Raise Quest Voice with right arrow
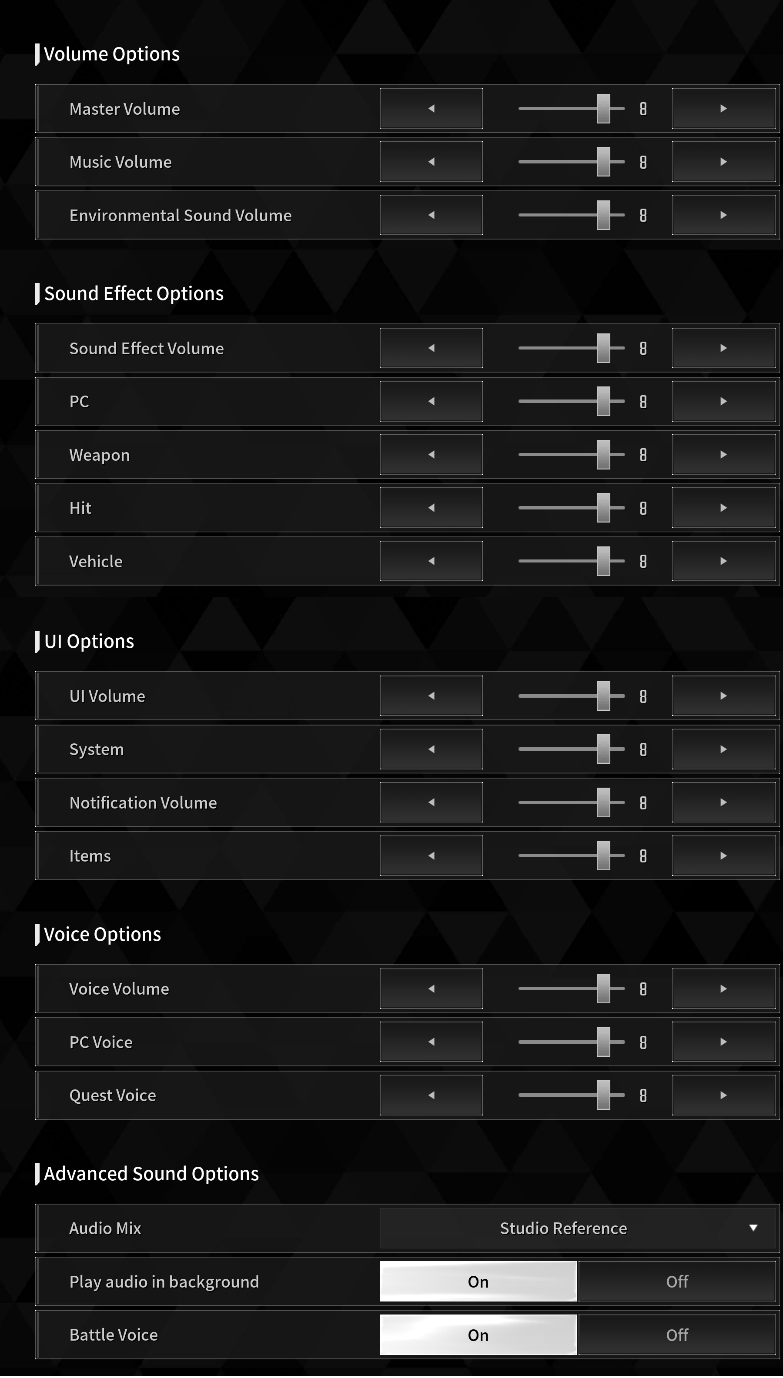This screenshot has height=1378, width=783. pyautogui.click(x=724, y=1095)
